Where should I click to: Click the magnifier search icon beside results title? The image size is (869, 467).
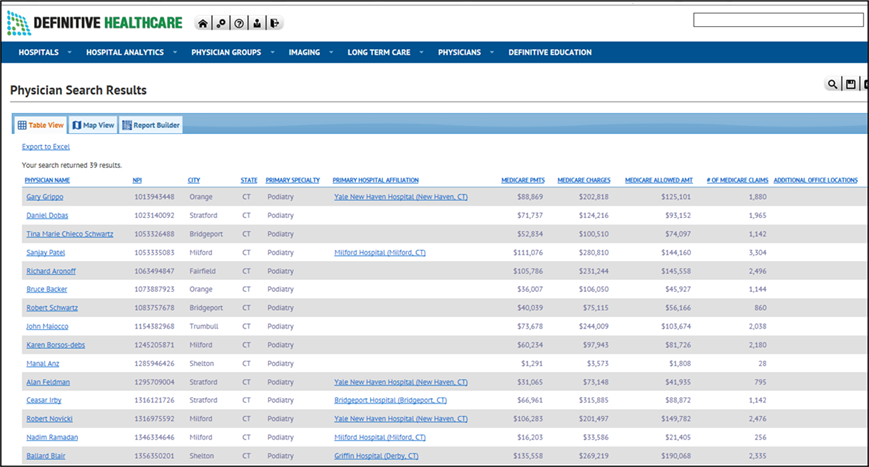(832, 84)
